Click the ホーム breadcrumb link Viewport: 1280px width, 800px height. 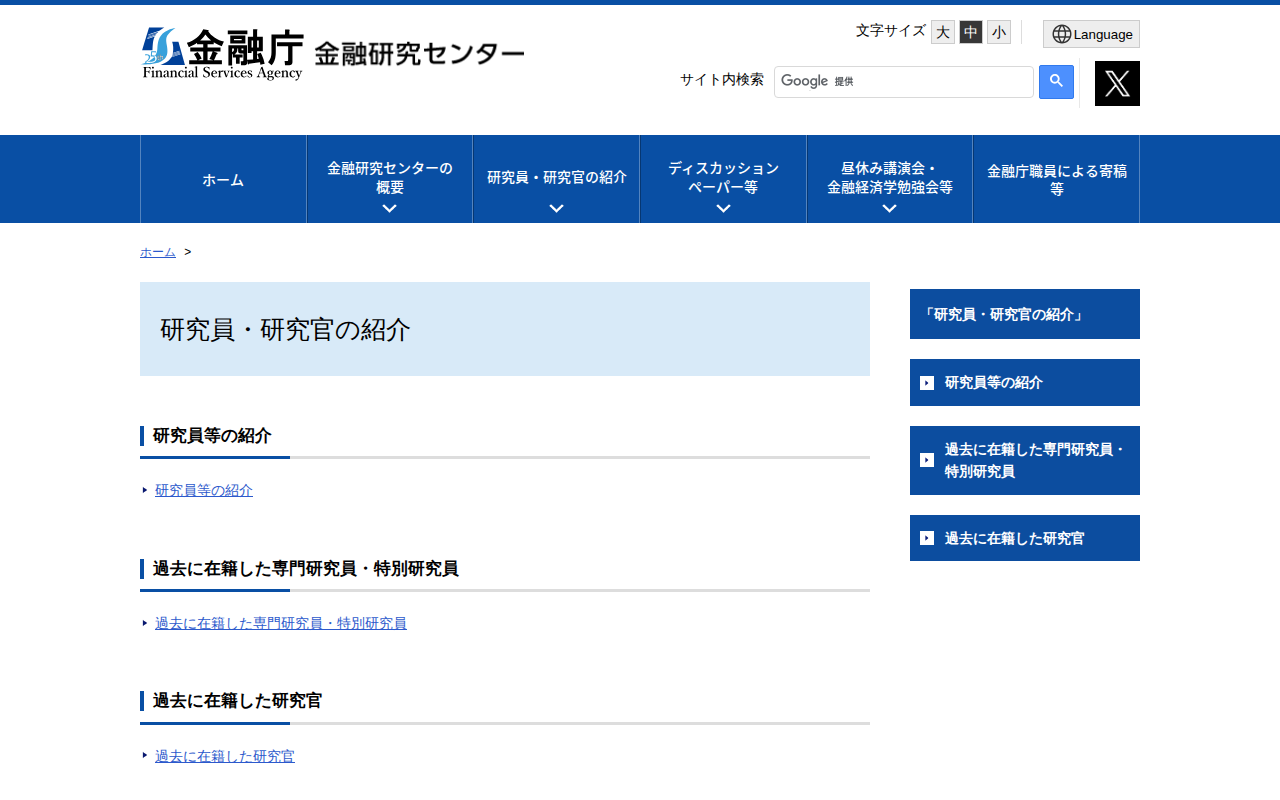[158, 252]
